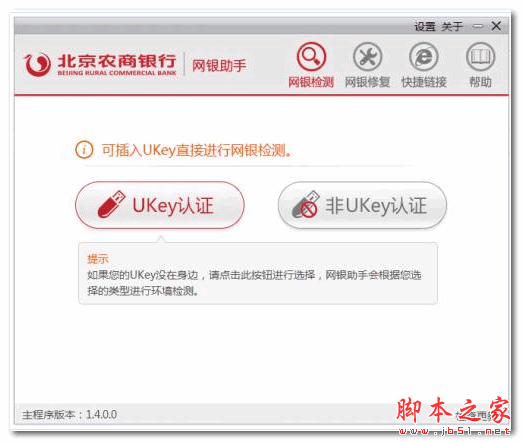Viewport: 522px width, 442px height.
Task: Click the red USB key icon
Action: [x=111, y=205]
